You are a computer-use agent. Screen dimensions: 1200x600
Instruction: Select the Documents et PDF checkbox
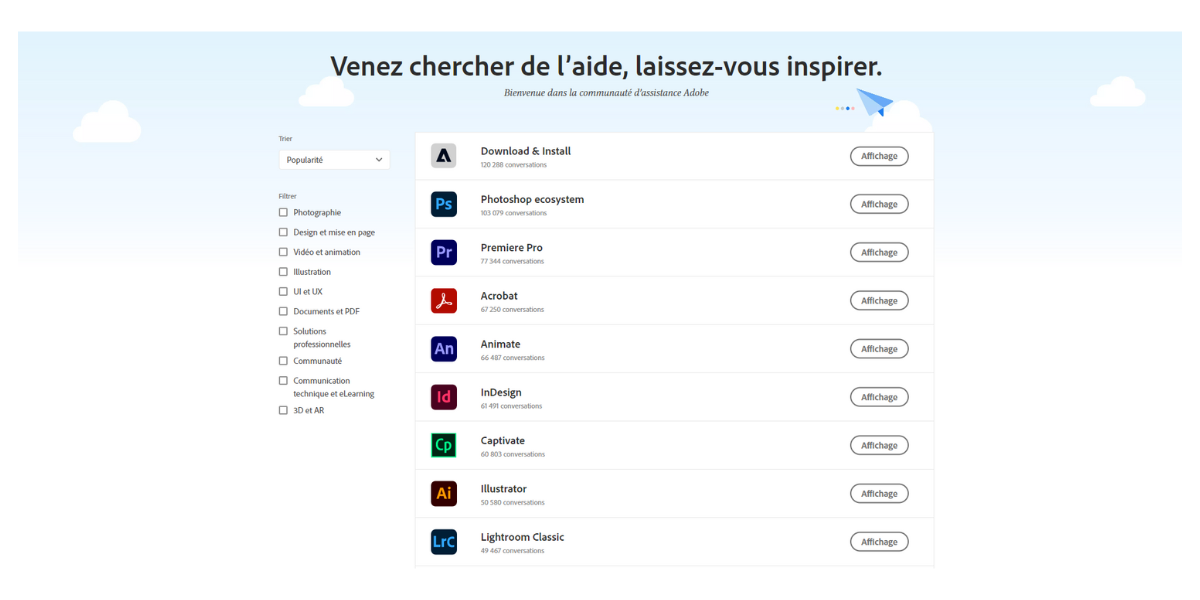pos(283,311)
